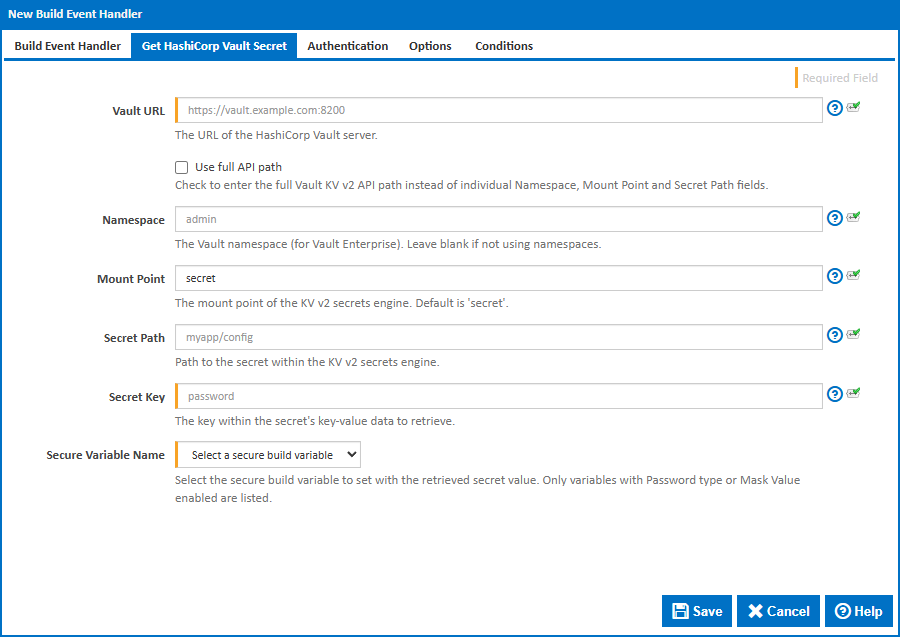Viewport: 900px width, 637px height.
Task: Click the help icon beside Vault URL
Action: [x=835, y=108]
